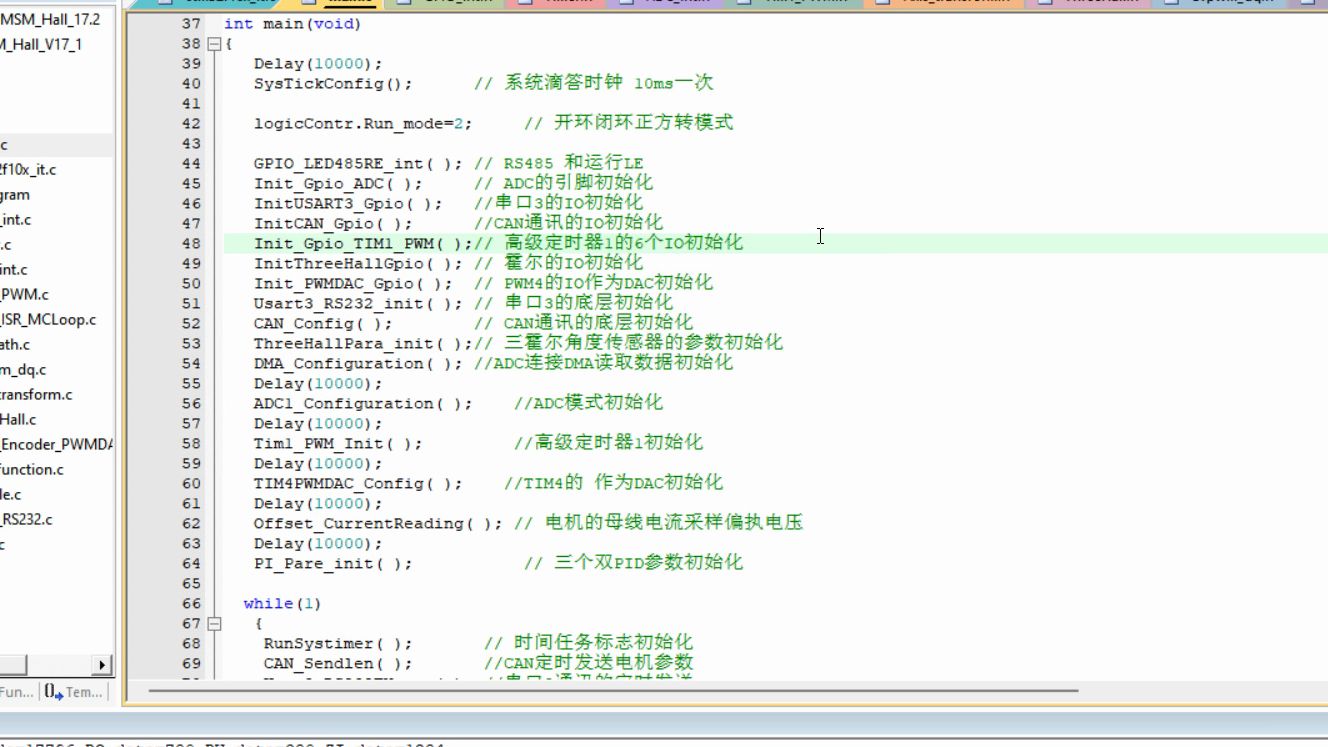Collapse the while loop fold at line 67
The image size is (1328, 747).
[213, 624]
